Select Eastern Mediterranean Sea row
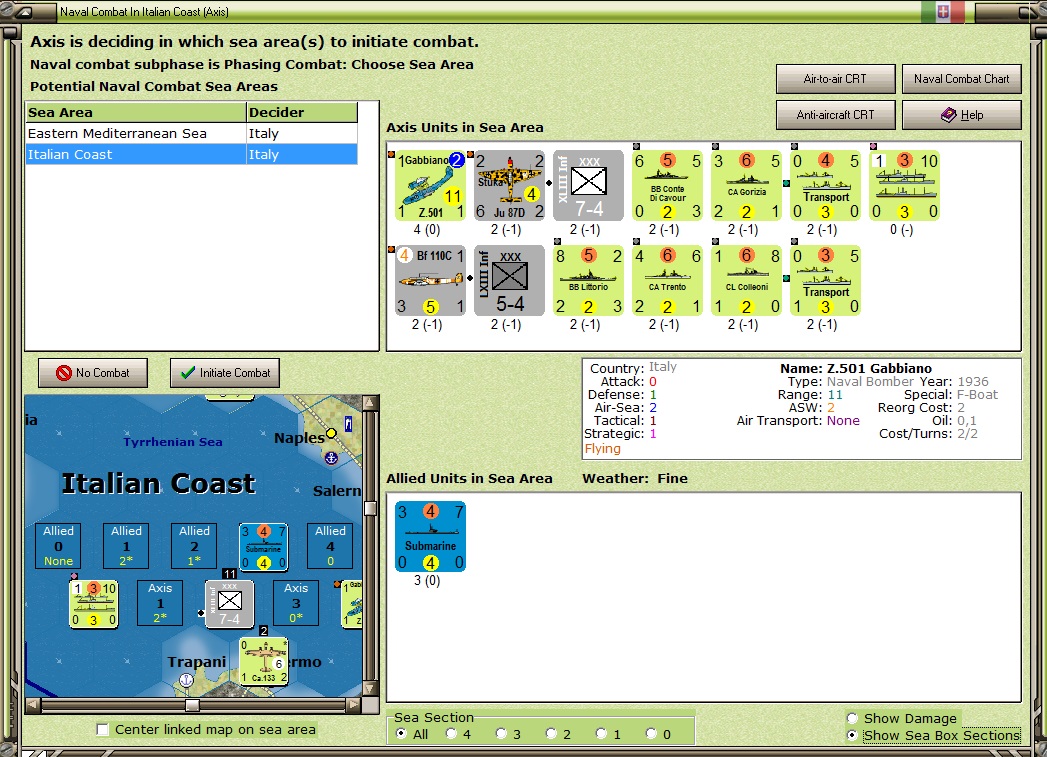The image size is (1047, 757). [x=192, y=134]
